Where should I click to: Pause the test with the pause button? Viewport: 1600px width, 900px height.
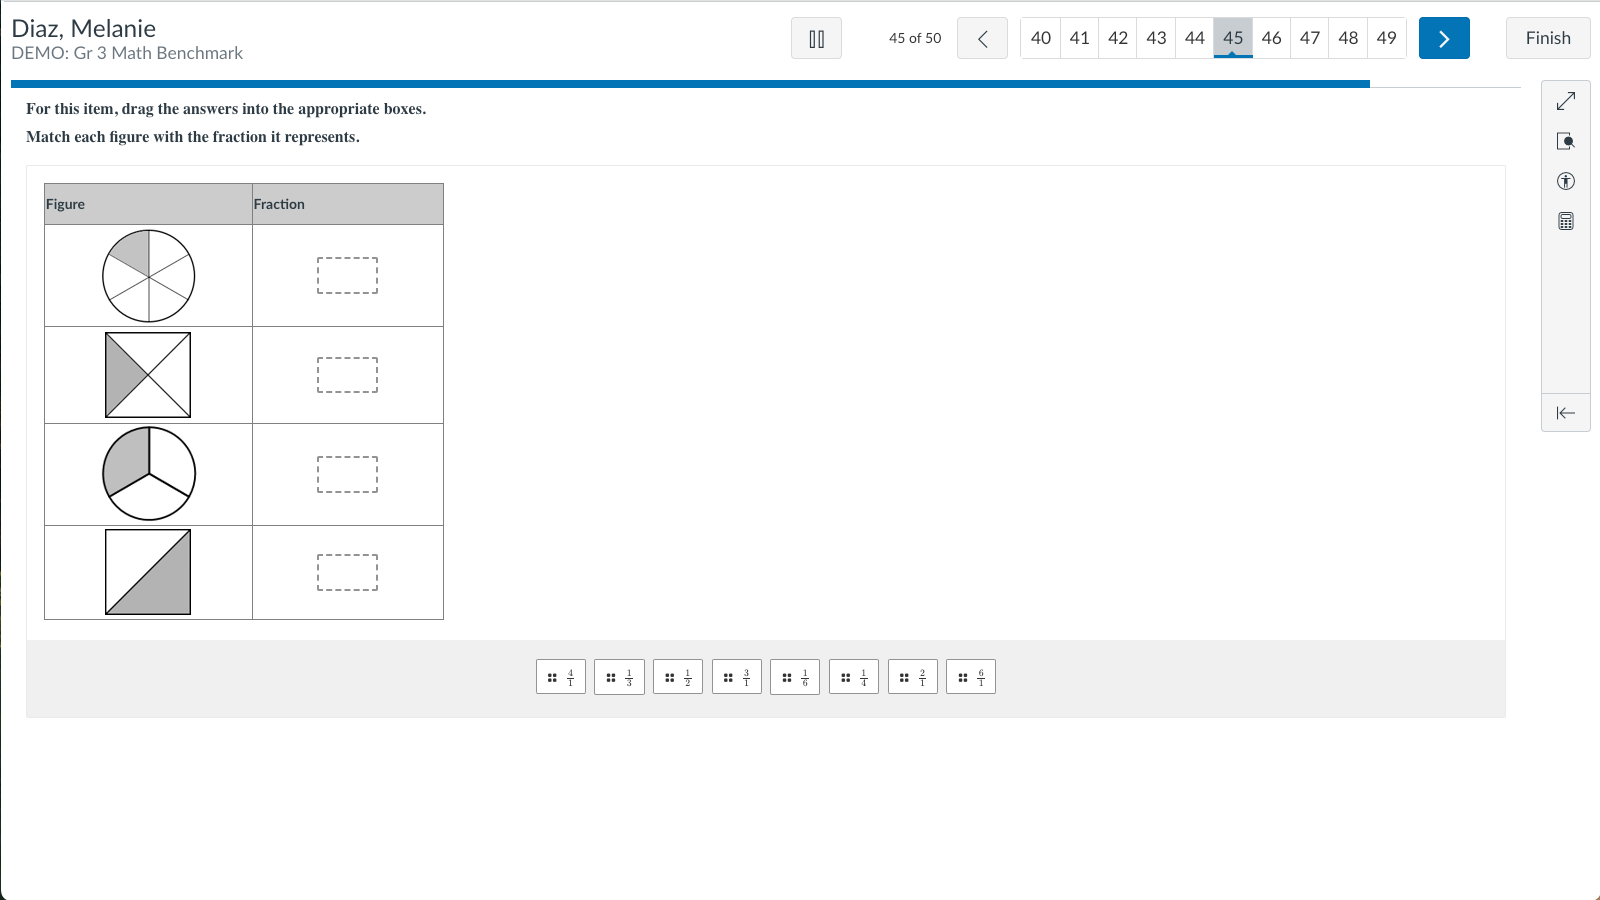tap(816, 38)
